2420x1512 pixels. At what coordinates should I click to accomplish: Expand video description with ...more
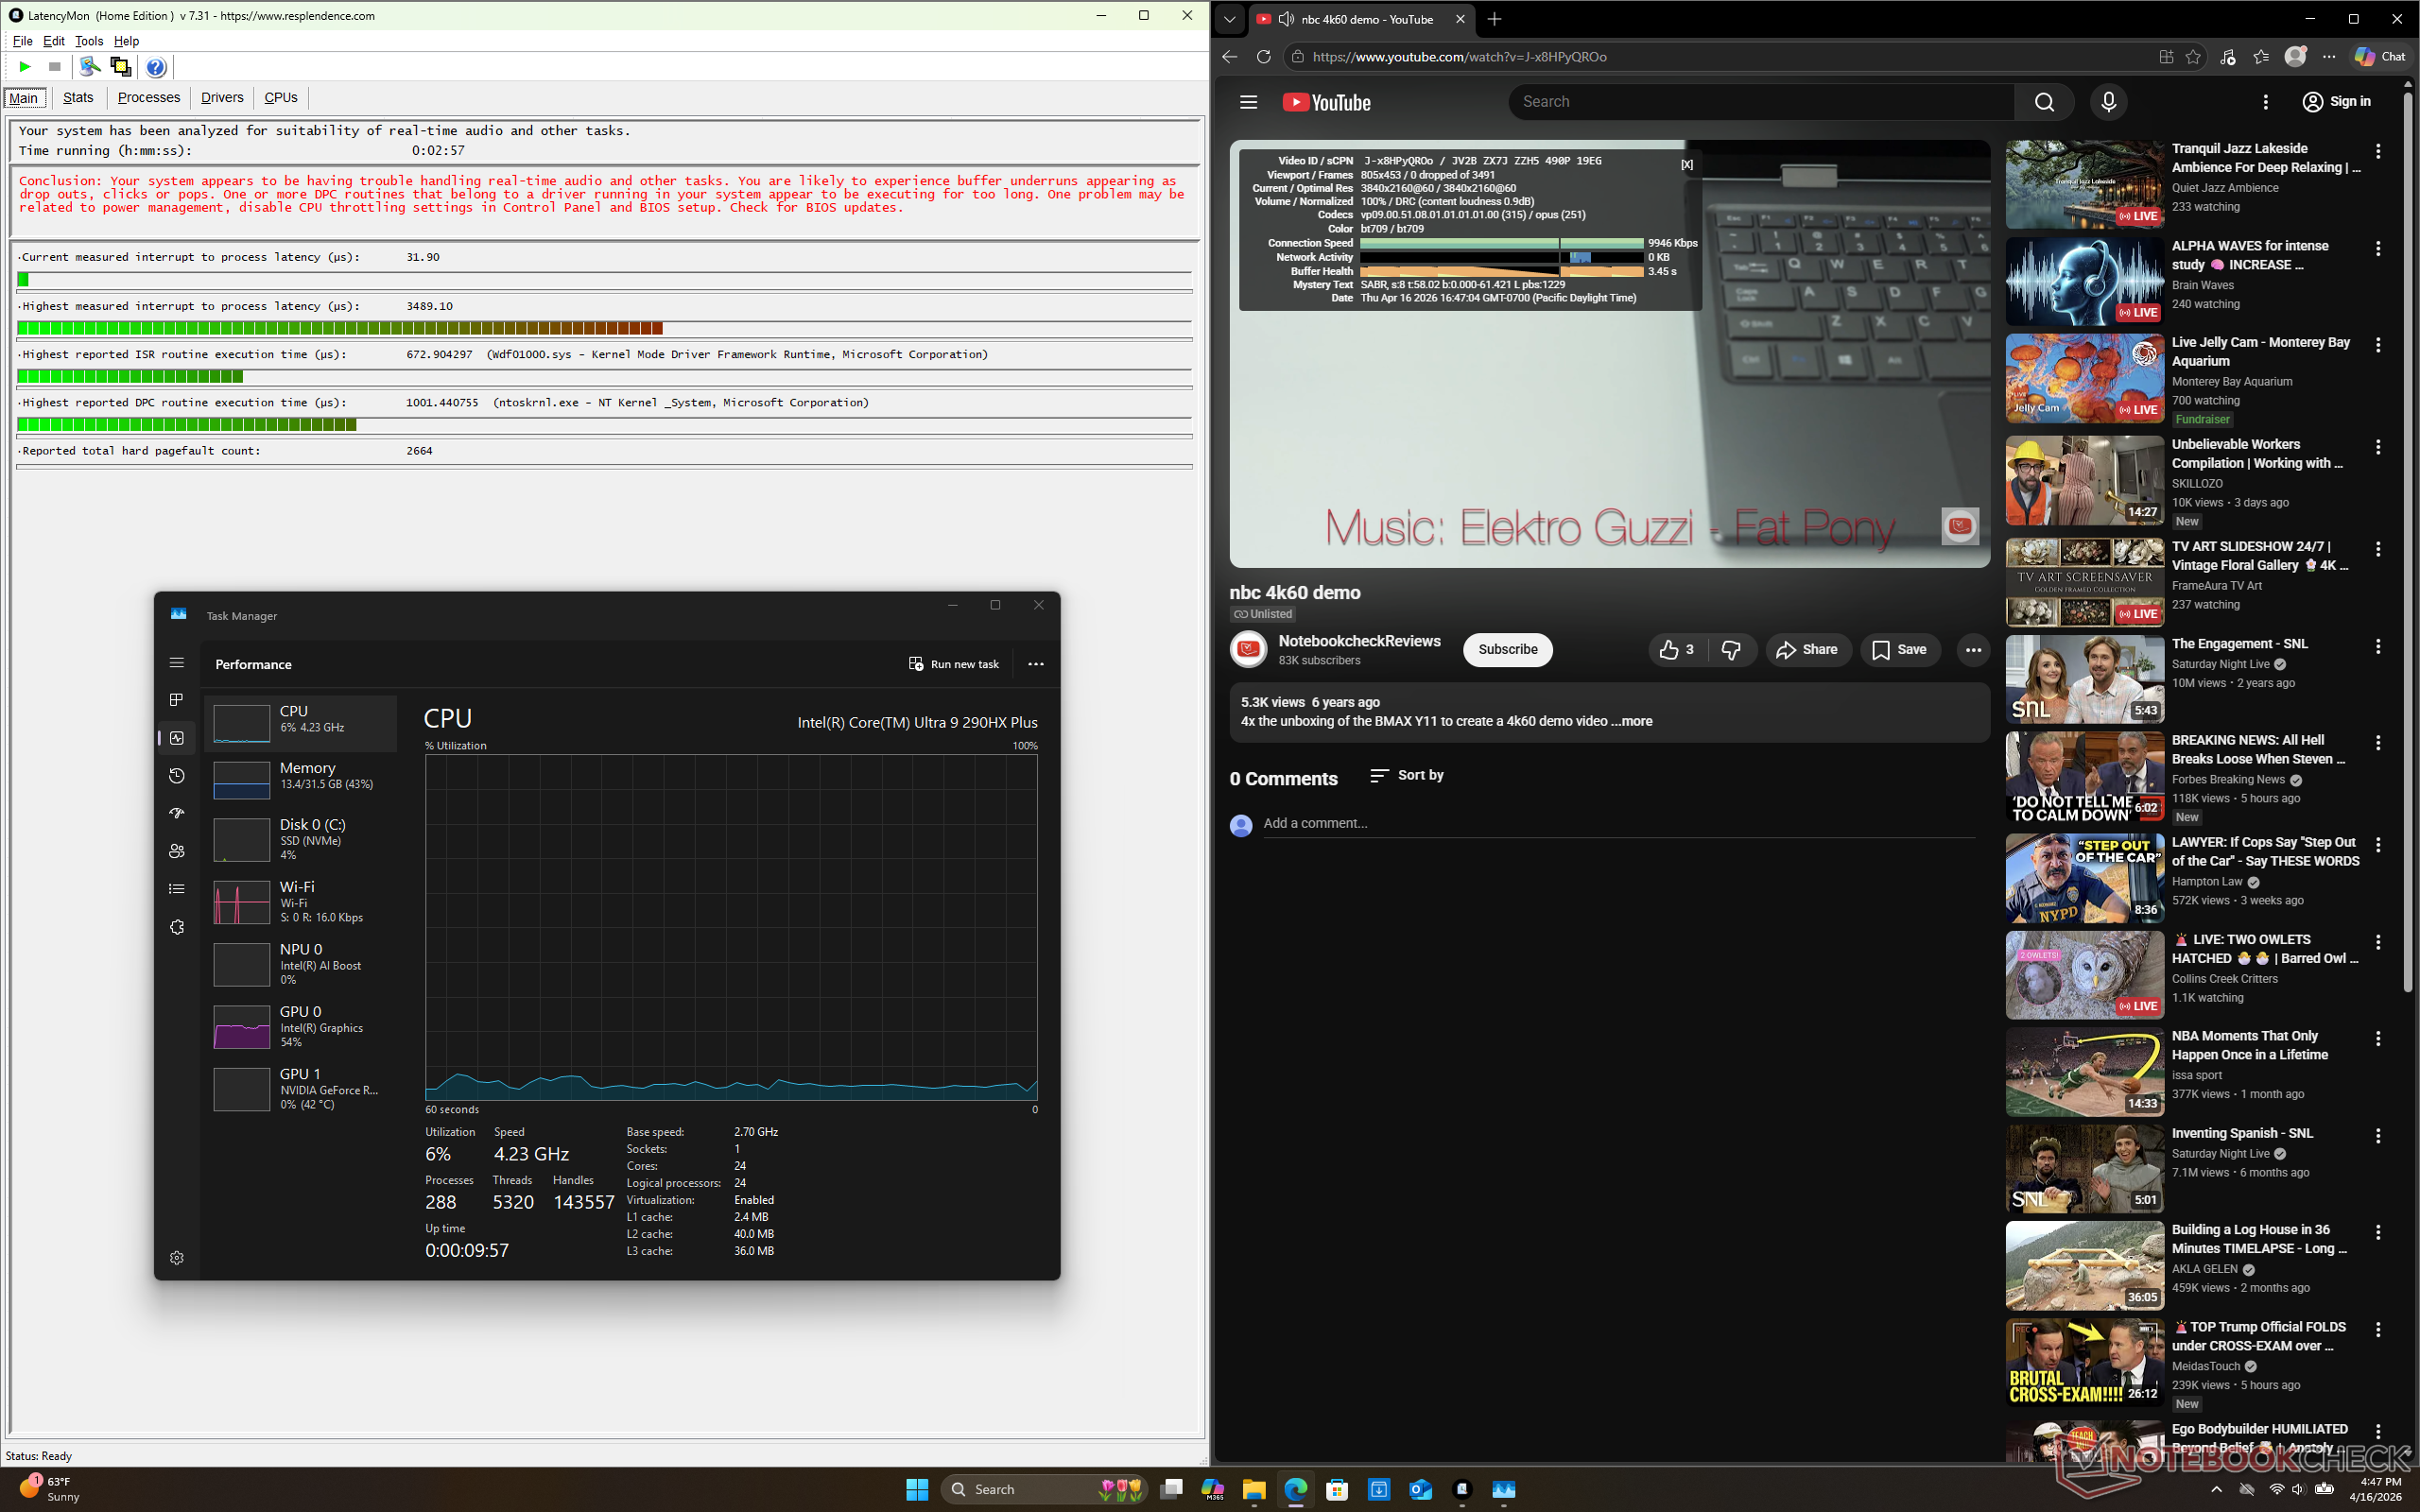(x=1631, y=721)
